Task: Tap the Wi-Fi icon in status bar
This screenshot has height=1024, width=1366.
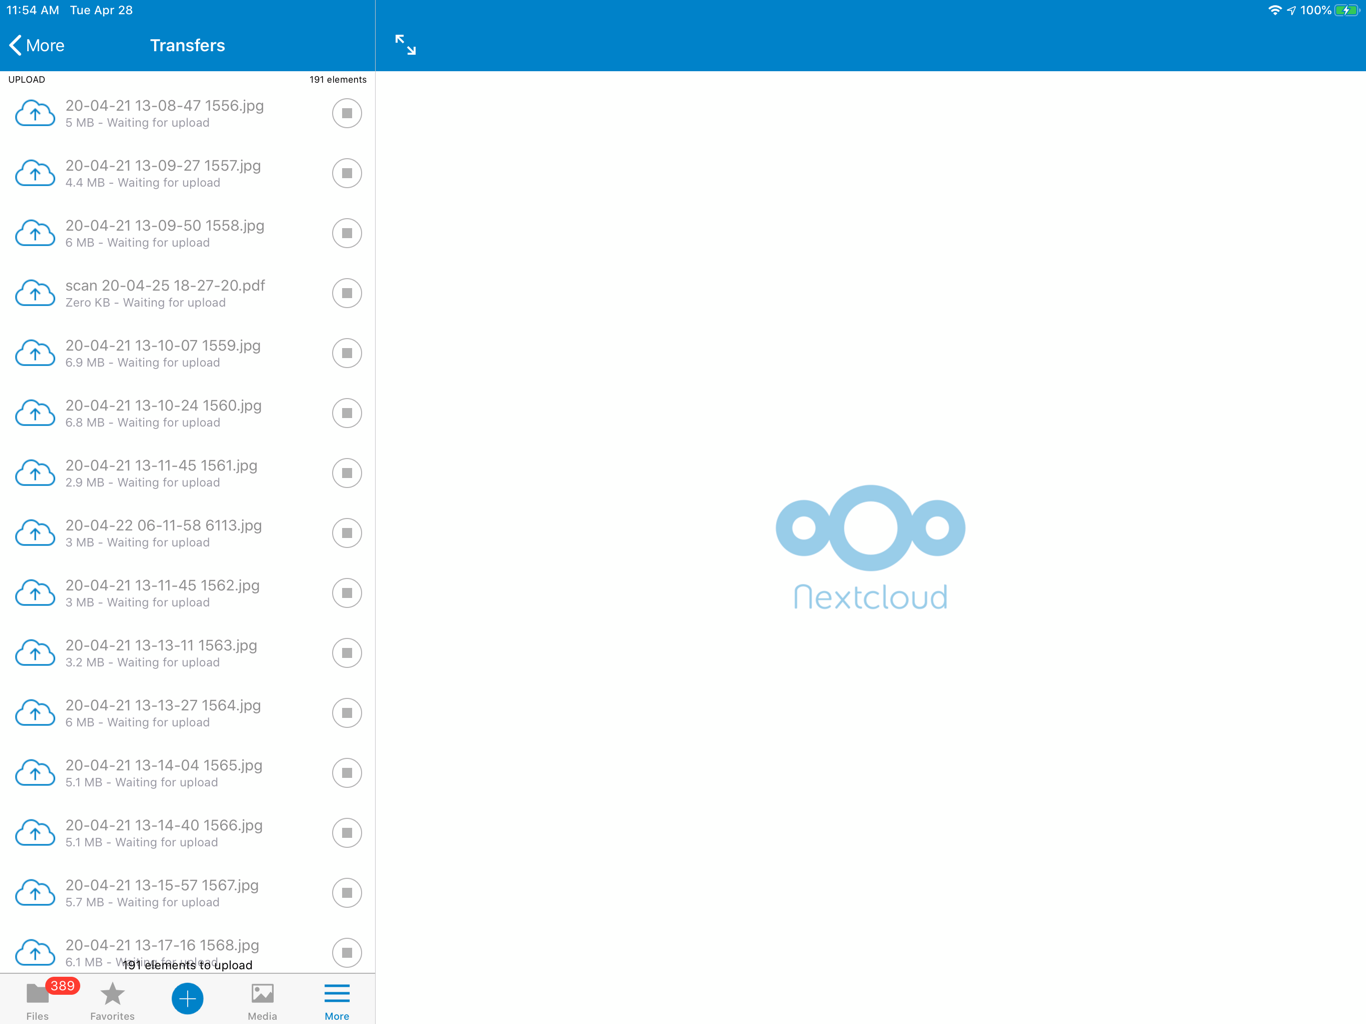Action: click(1275, 10)
